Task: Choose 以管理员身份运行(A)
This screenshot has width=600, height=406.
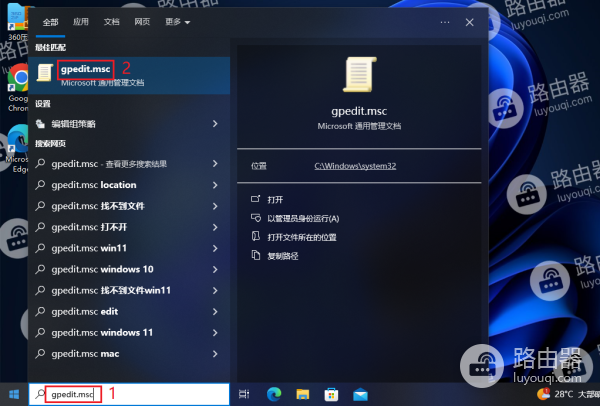Action: (303, 218)
